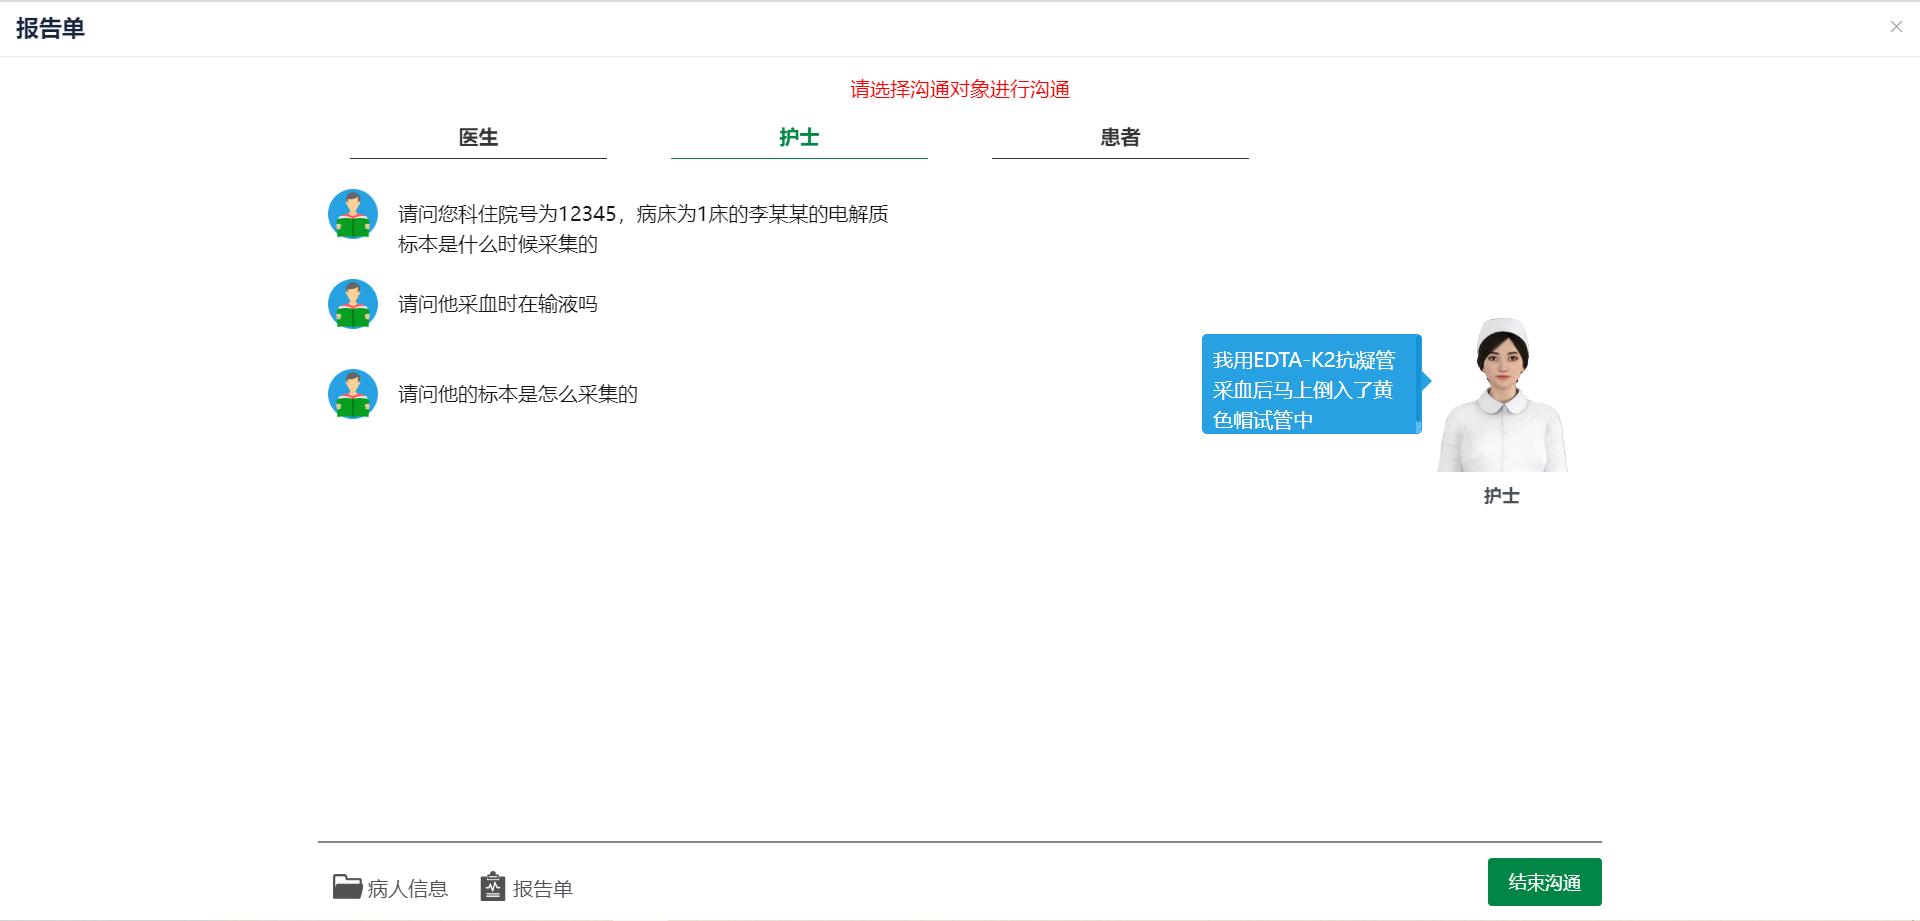
Task: Ask when the electrolyte sample was collected
Action: (642, 229)
